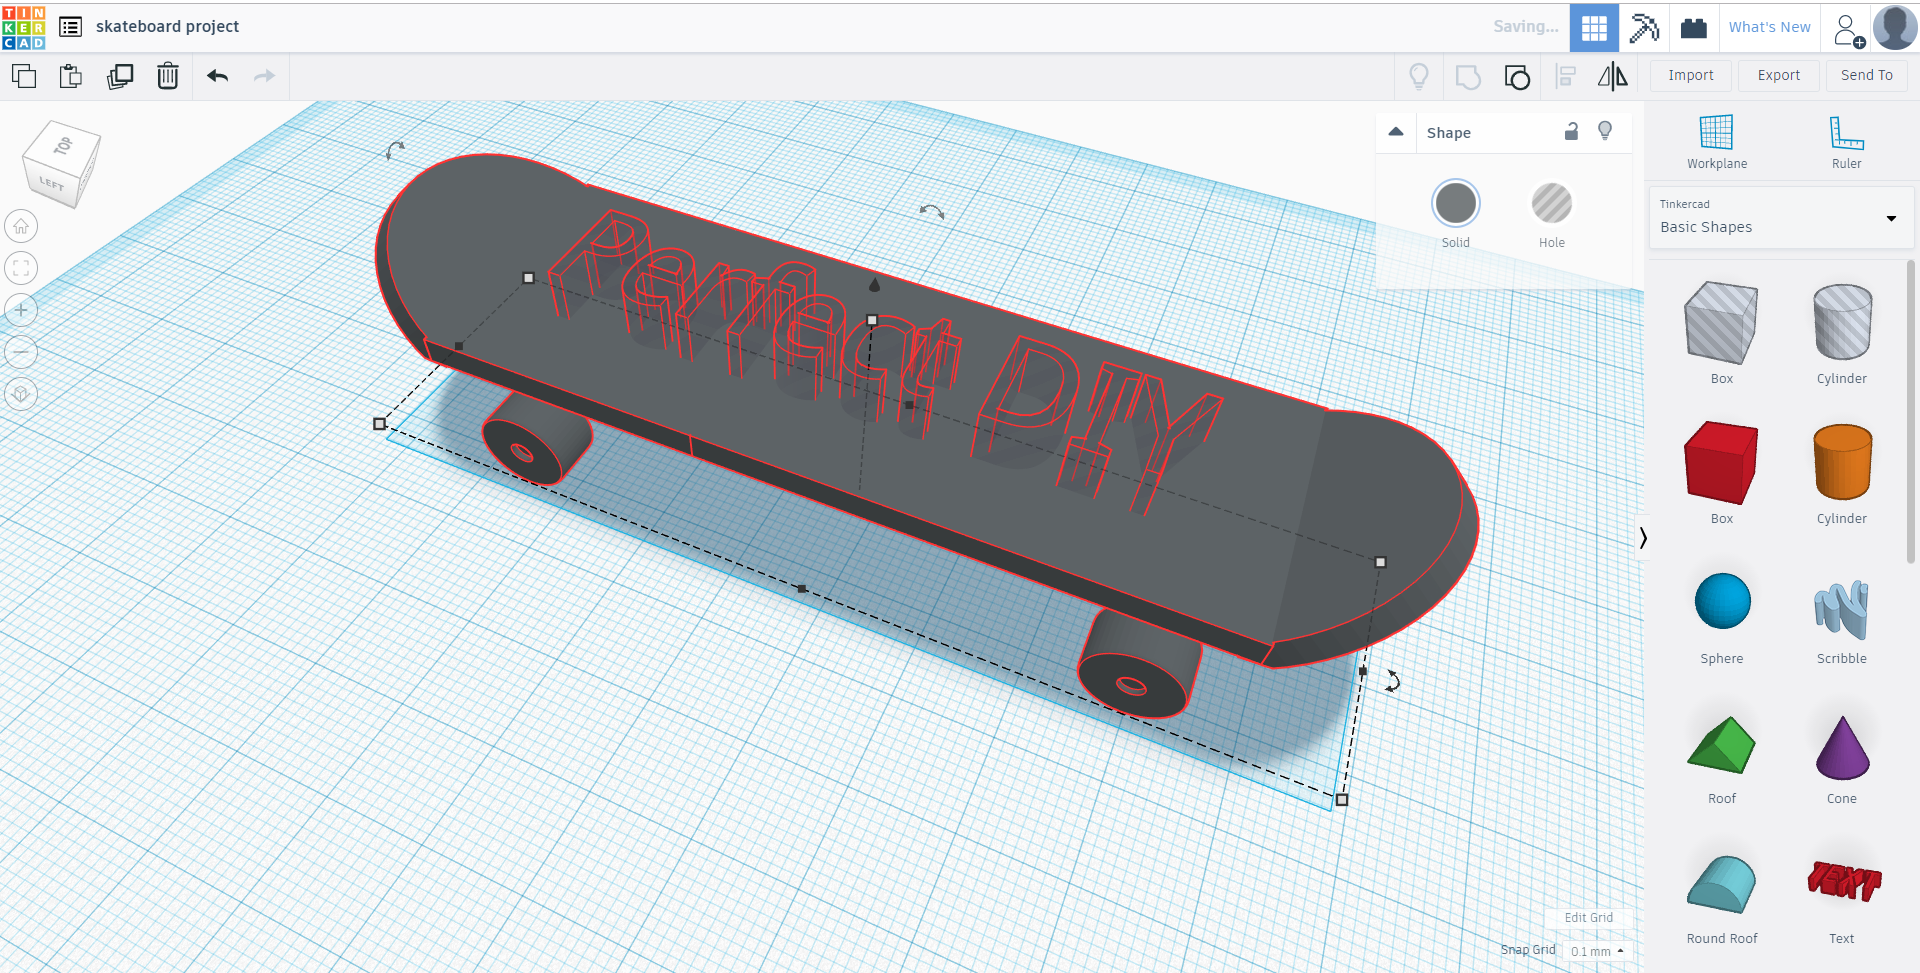Pick the striped hole Cylinder shape
Viewport: 1920px width, 973px height.
click(x=1842, y=322)
